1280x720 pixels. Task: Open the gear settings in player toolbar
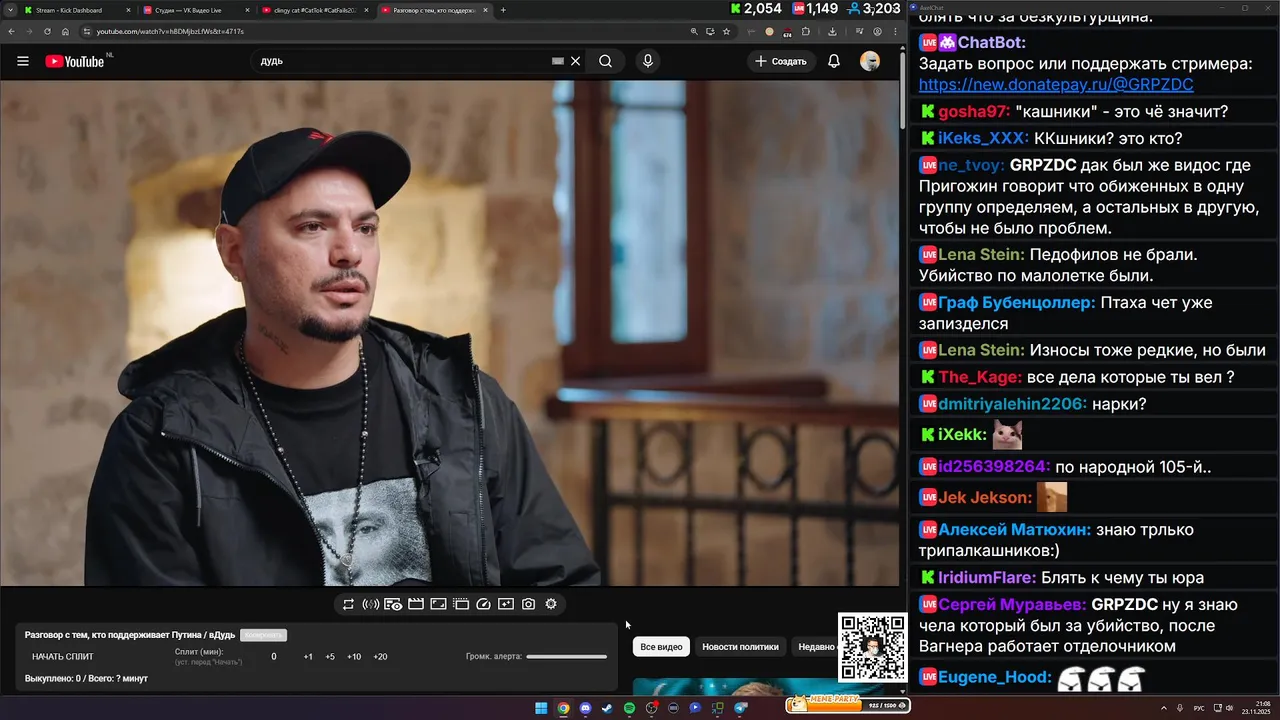click(551, 604)
